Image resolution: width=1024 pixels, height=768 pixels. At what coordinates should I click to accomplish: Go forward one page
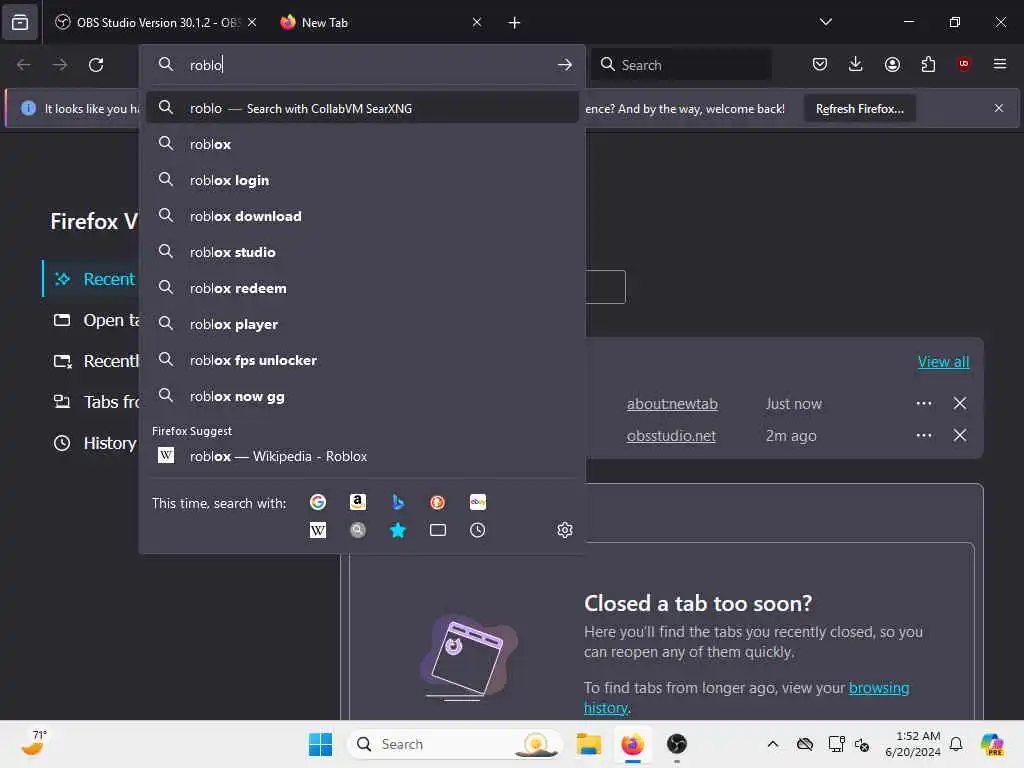pos(59,65)
